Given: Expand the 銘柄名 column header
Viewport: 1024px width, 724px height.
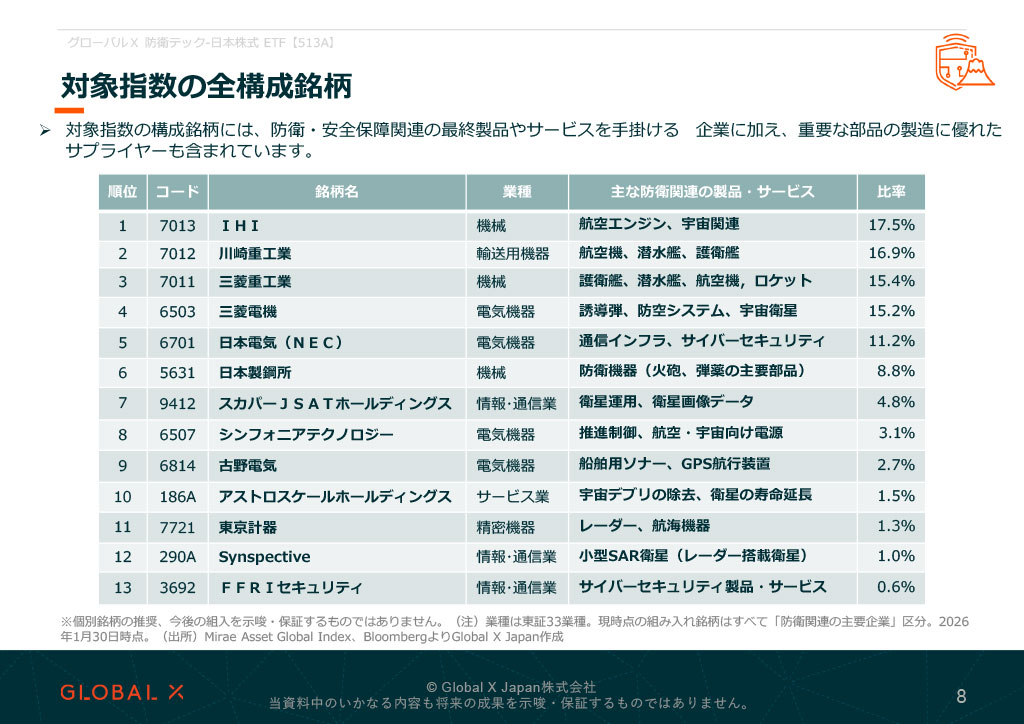Looking at the screenshot, I should coord(337,192).
